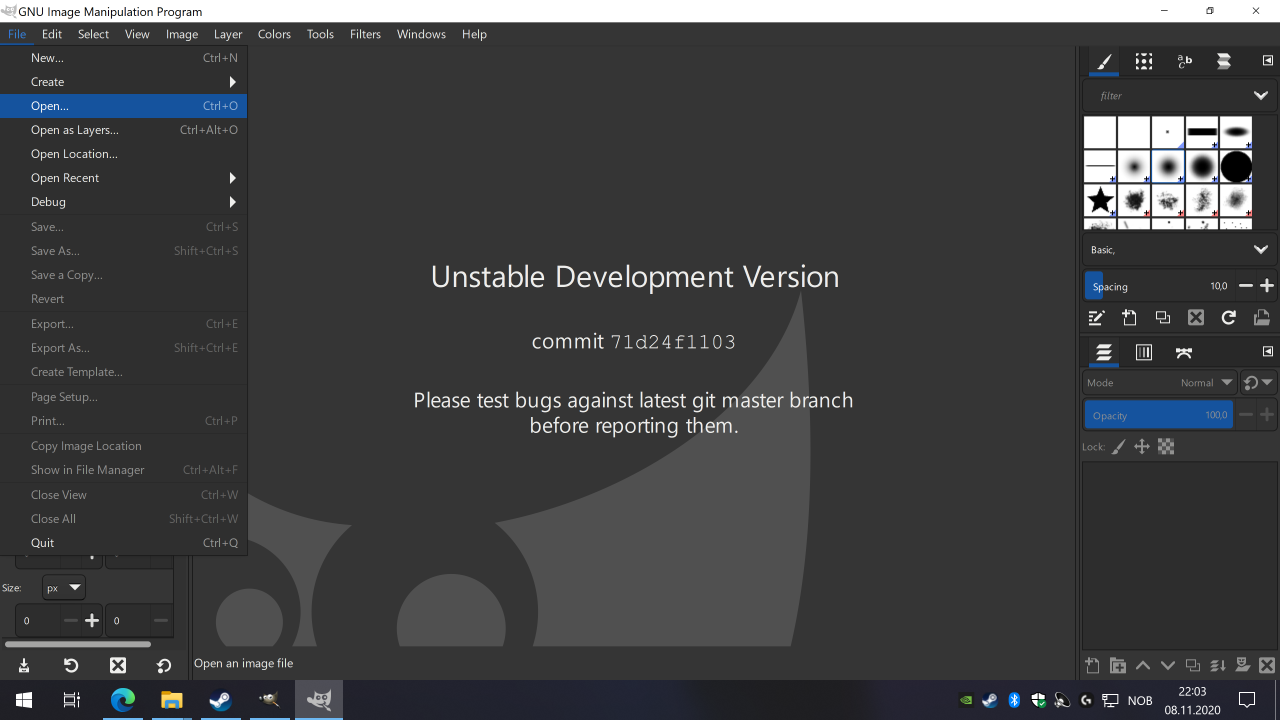Expand the 'Debug' submenu
This screenshot has height=720, width=1280.
coord(124,202)
